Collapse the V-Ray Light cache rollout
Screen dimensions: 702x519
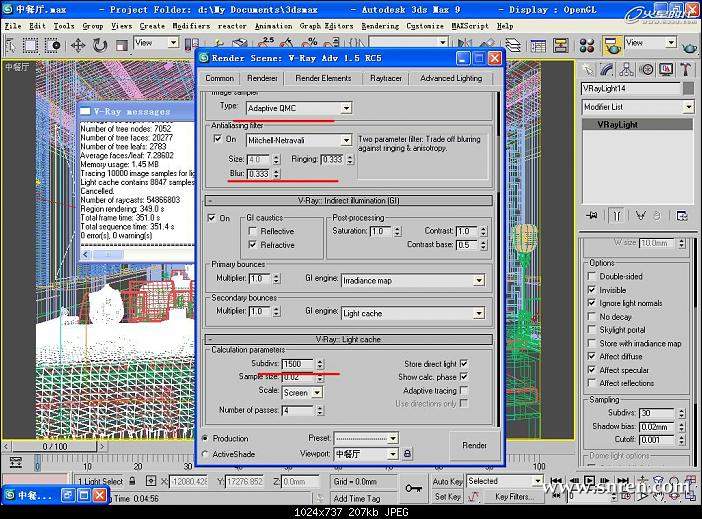pyautogui.click(x=349, y=339)
